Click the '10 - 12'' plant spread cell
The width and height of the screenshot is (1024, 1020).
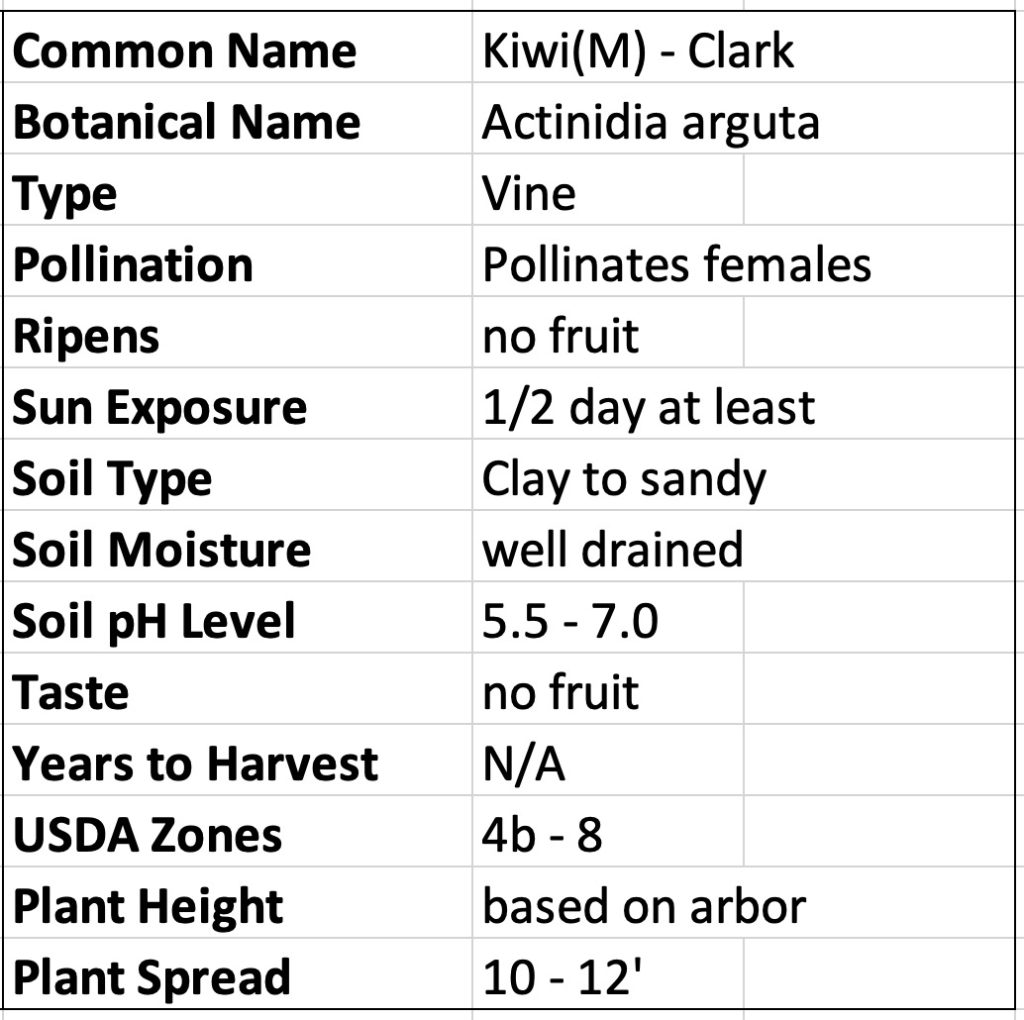click(561, 977)
